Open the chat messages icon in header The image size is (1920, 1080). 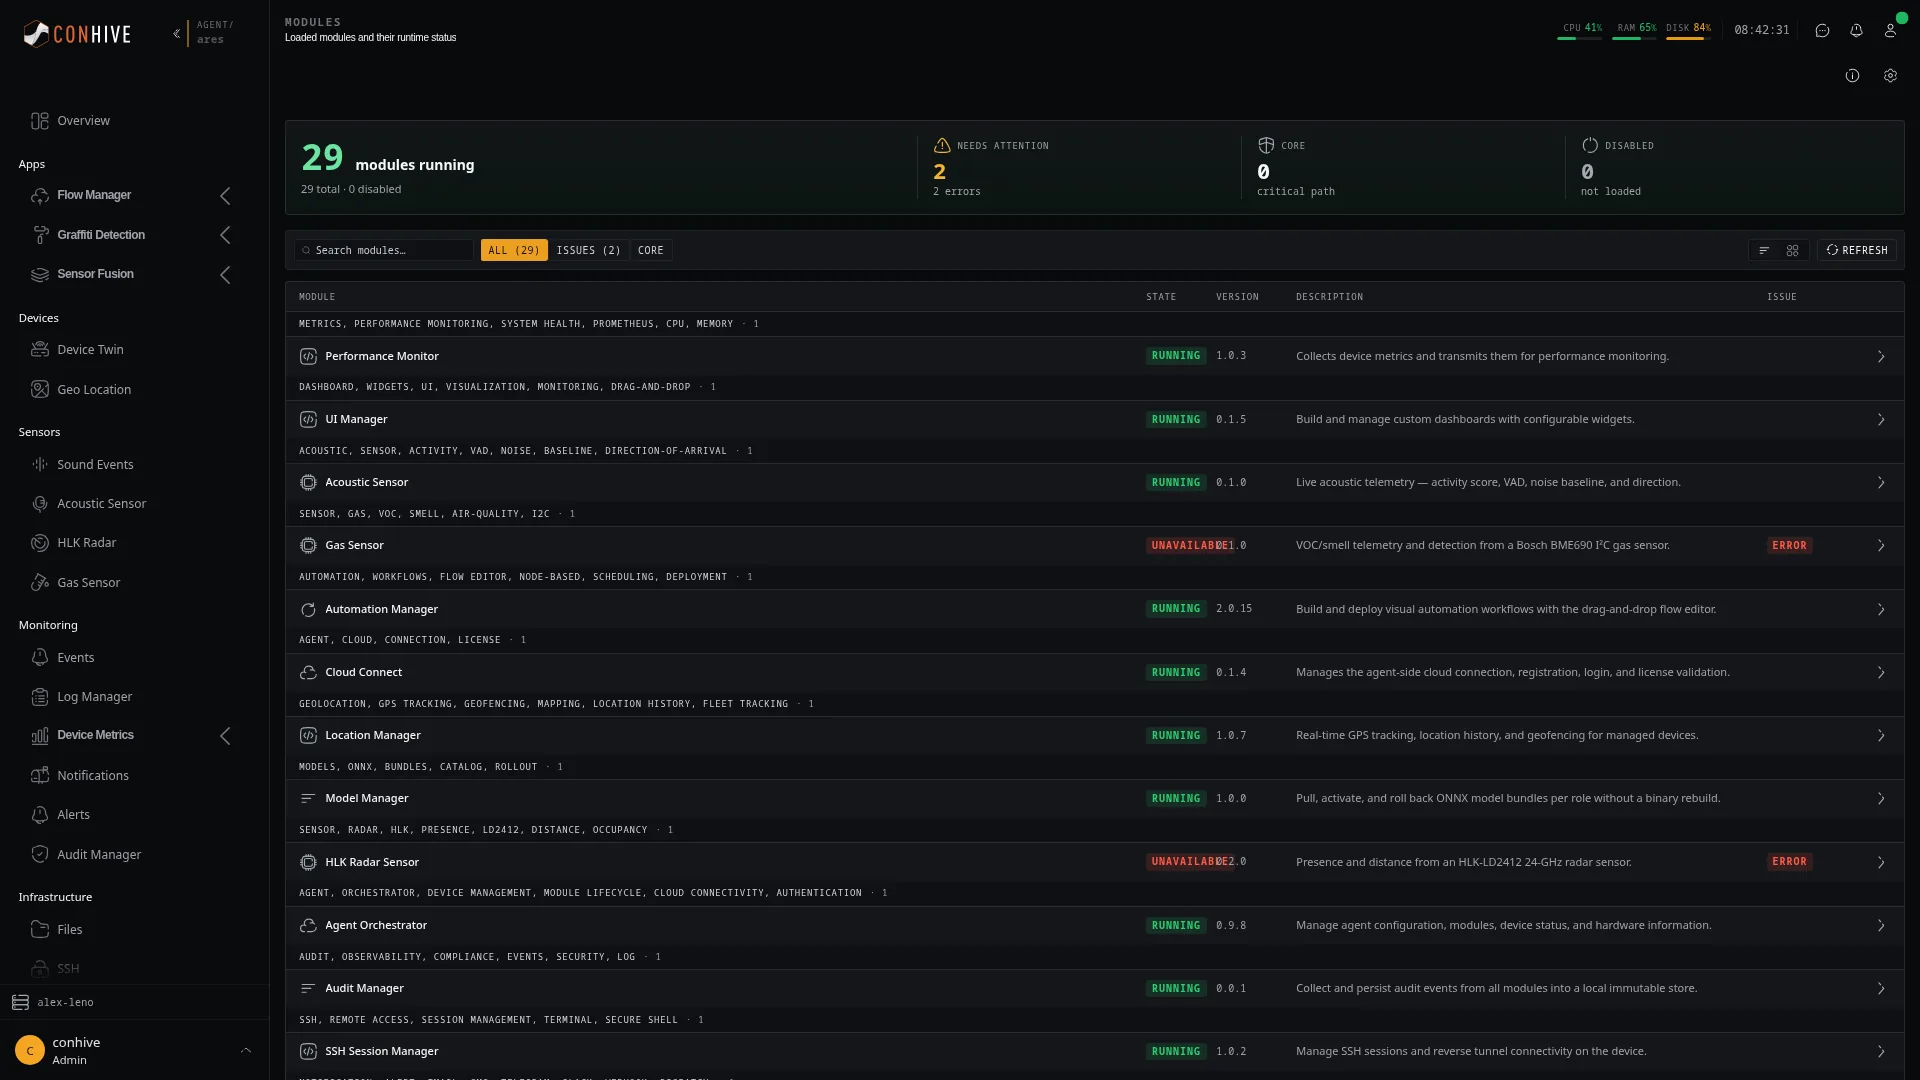point(1822,30)
